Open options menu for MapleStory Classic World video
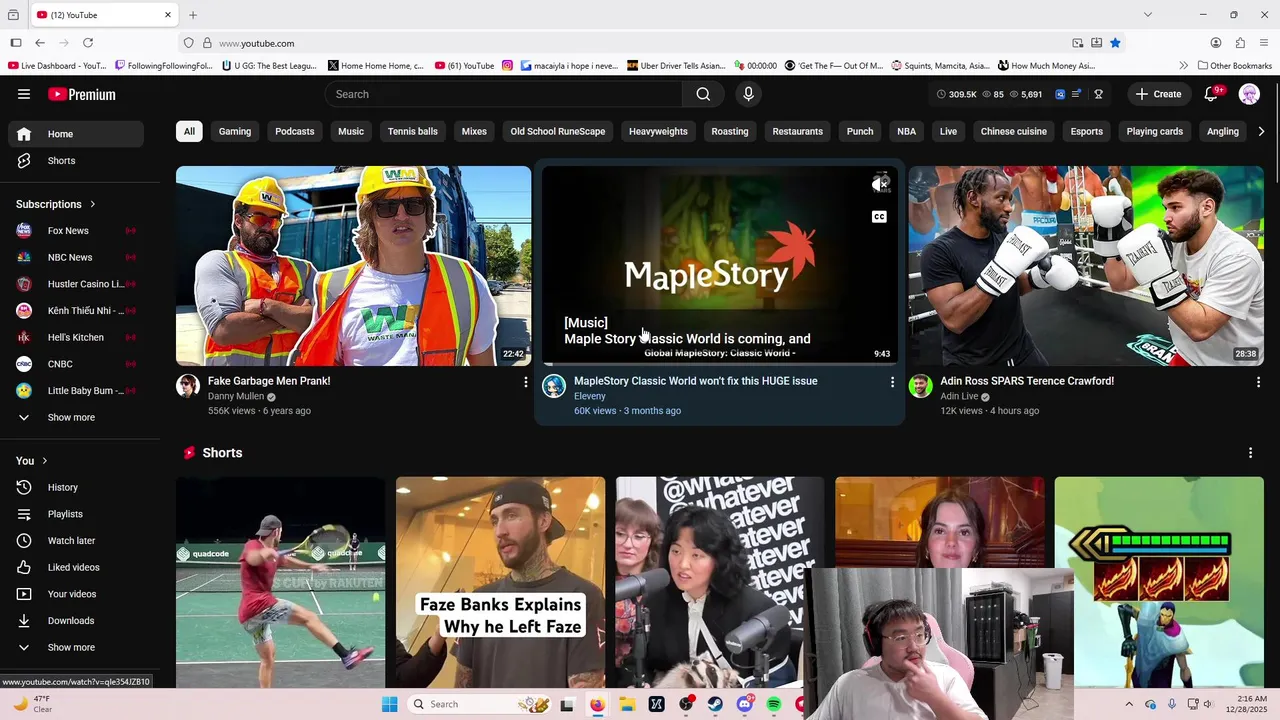Screen dimensions: 1280x720 892,382
